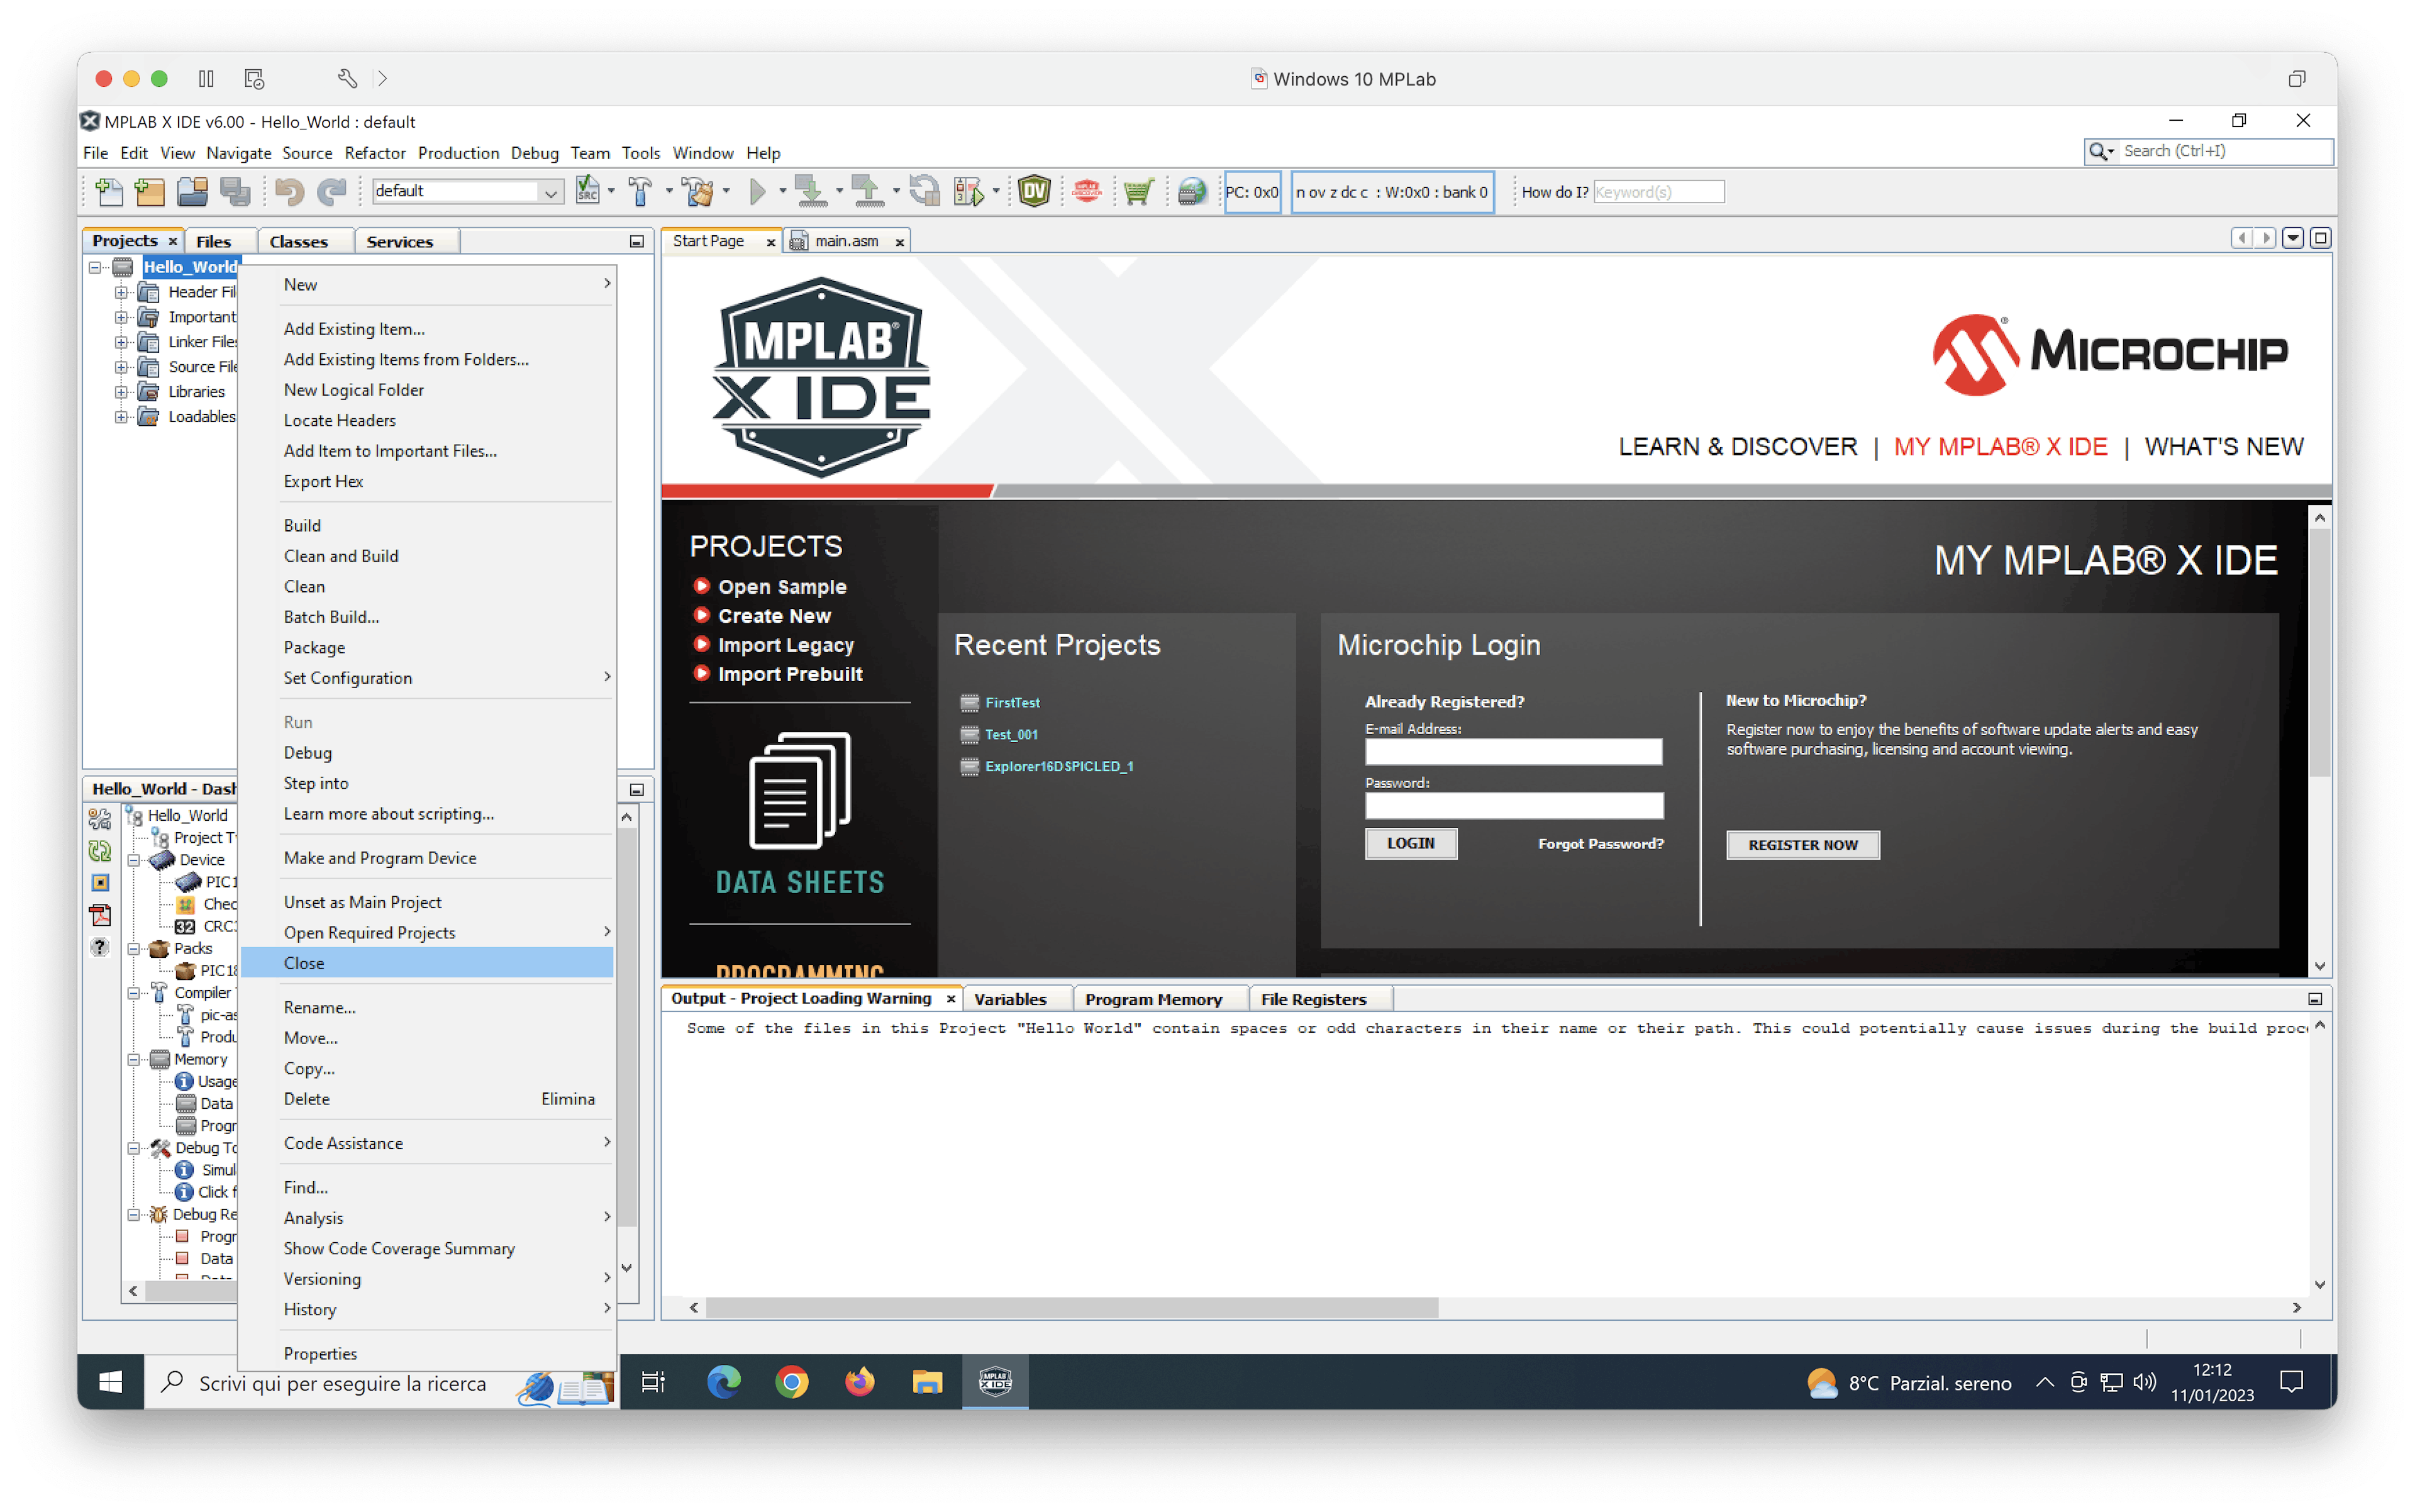Click the MPLAB Discover icon
Screen dimensions: 2415x1512
click(x=1087, y=191)
